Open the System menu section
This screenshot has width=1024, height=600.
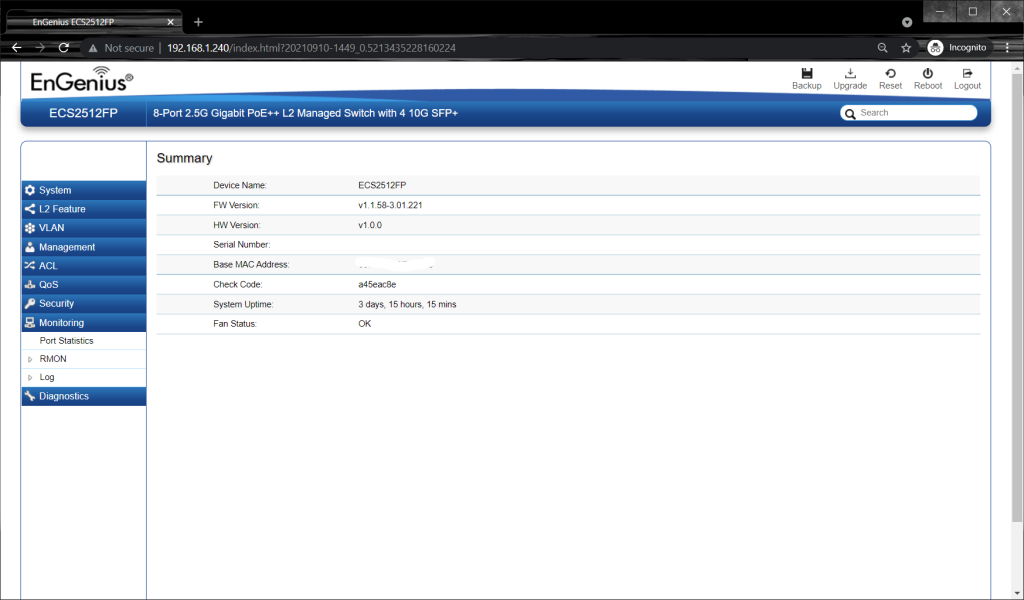point(84,190)
